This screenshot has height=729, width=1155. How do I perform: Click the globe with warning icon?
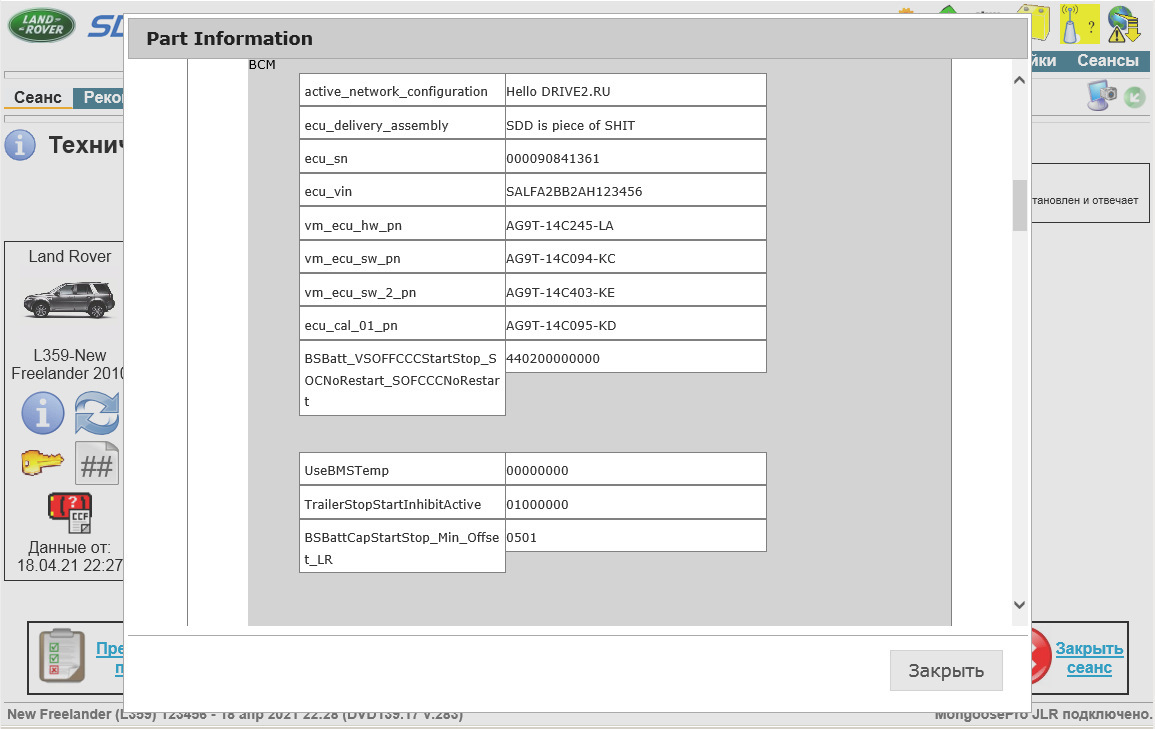coord(1124,24)
